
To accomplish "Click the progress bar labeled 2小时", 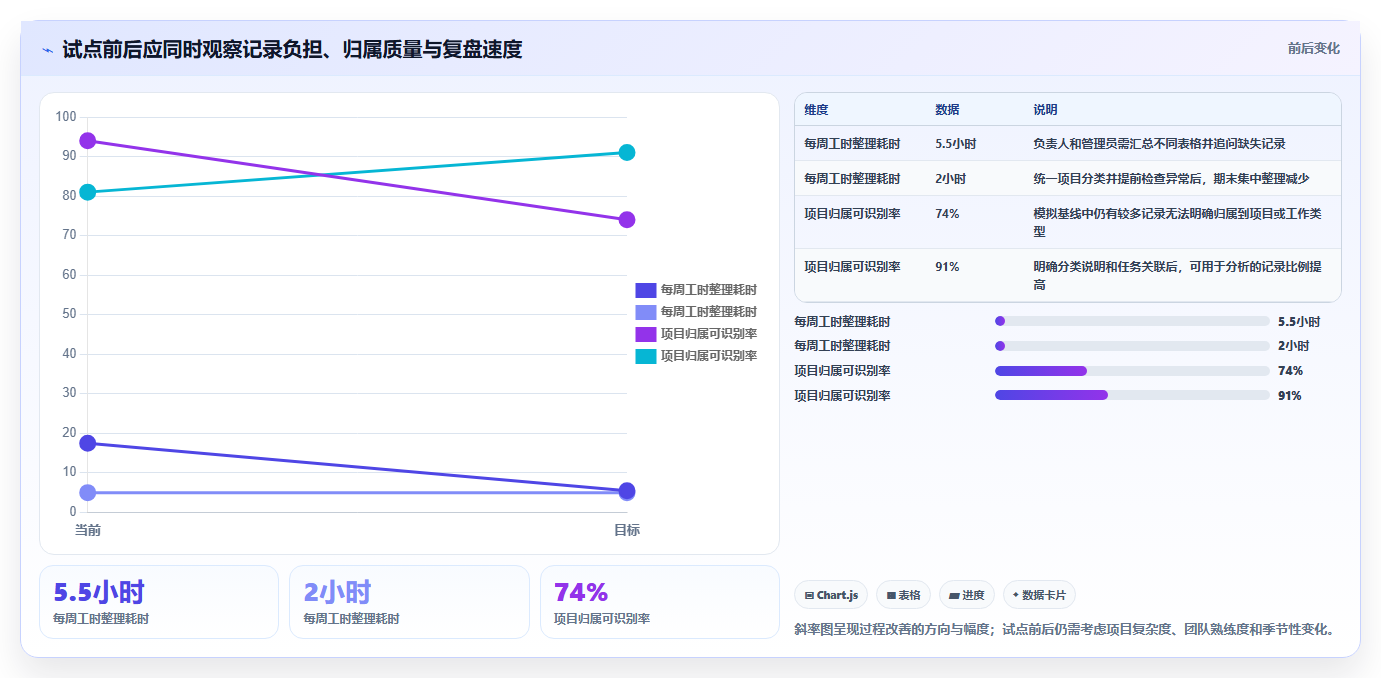I will point(1132,346).
